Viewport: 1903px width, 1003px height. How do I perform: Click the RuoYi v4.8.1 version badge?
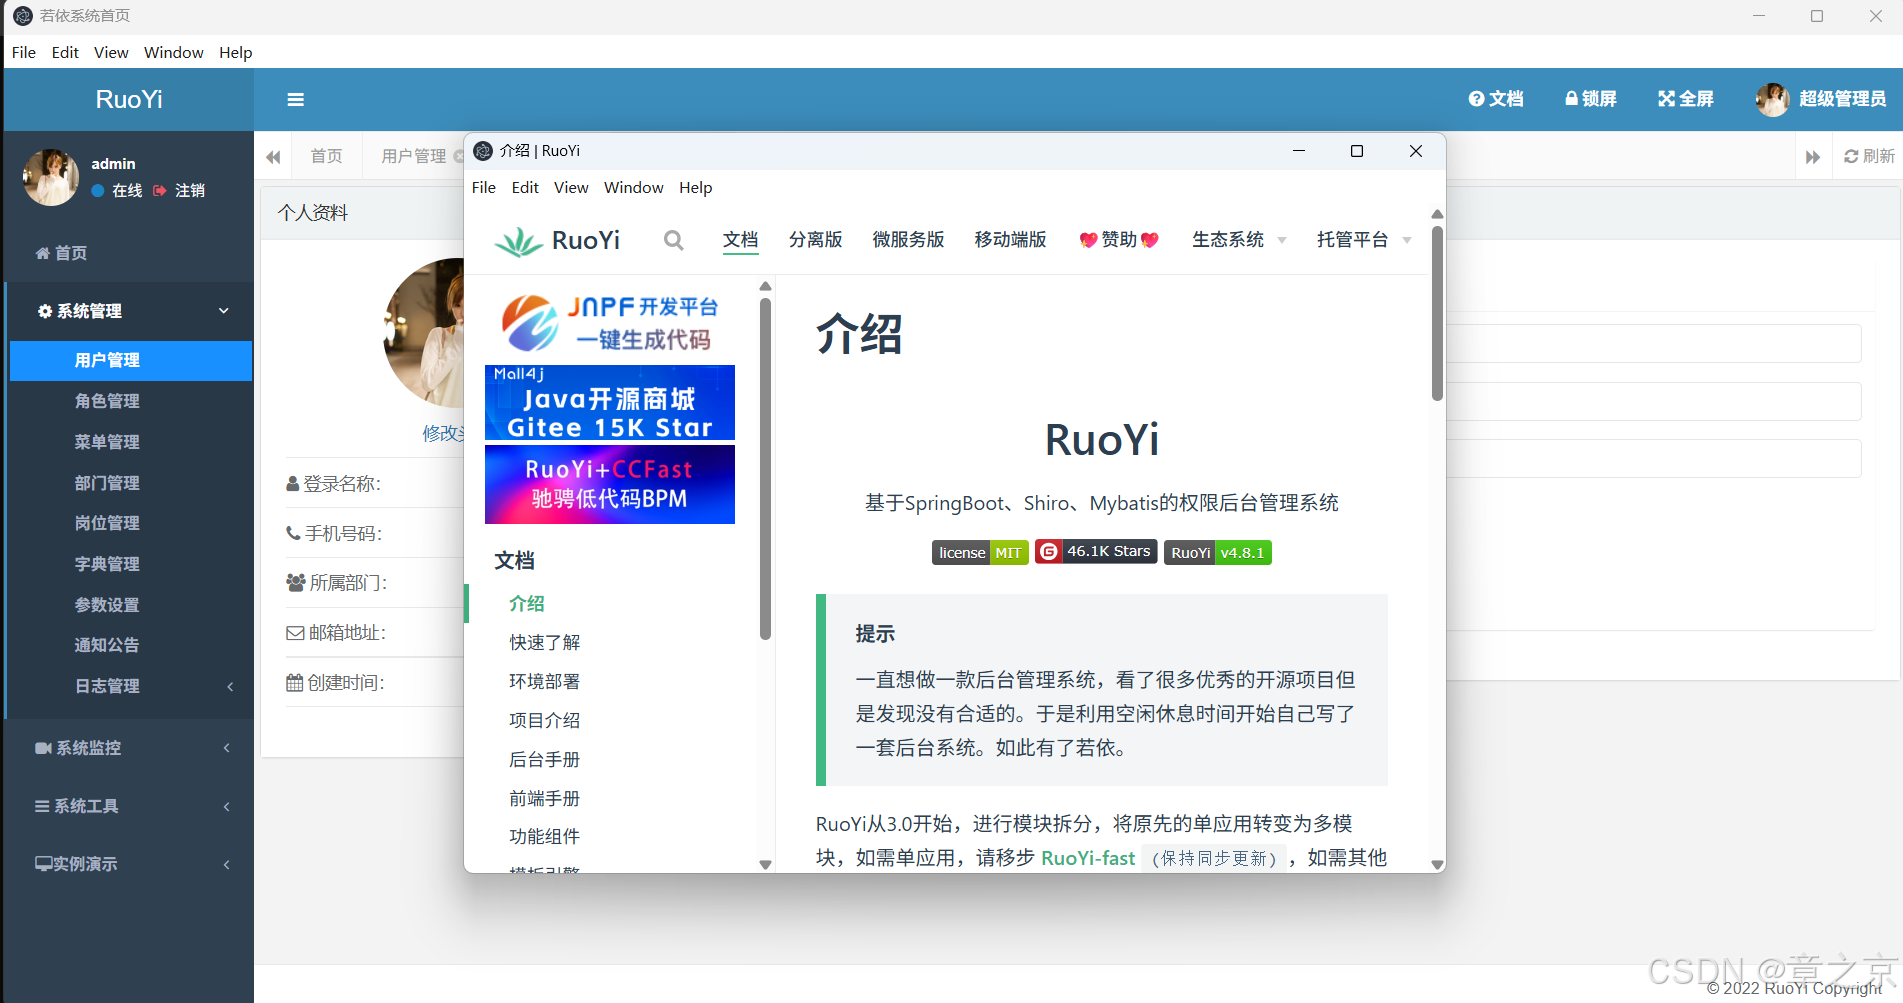[x=1218, y=553]
